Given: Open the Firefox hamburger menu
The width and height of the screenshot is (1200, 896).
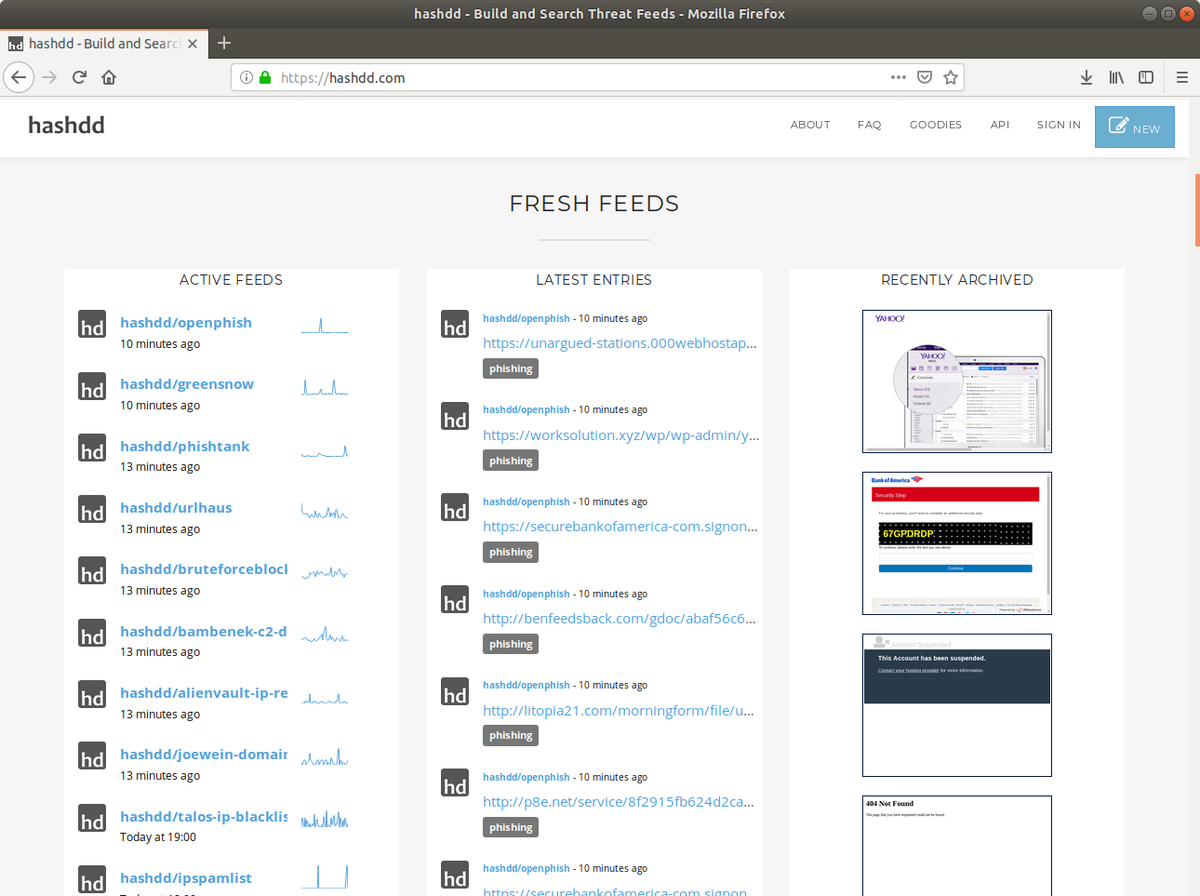Looking at the screenshot, I should (x=1181, y=77).
